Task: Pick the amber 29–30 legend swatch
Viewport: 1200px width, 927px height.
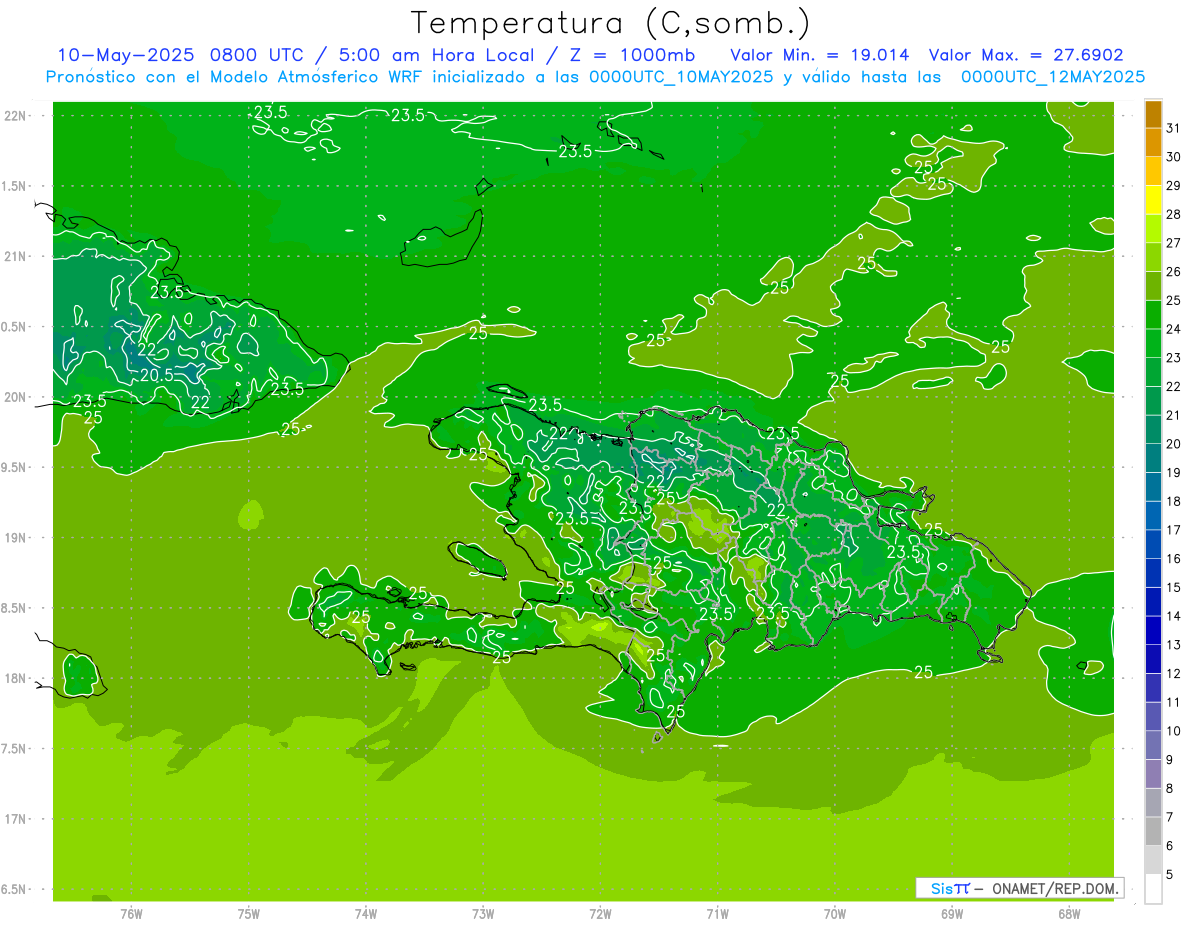Action: (1153, 171)
